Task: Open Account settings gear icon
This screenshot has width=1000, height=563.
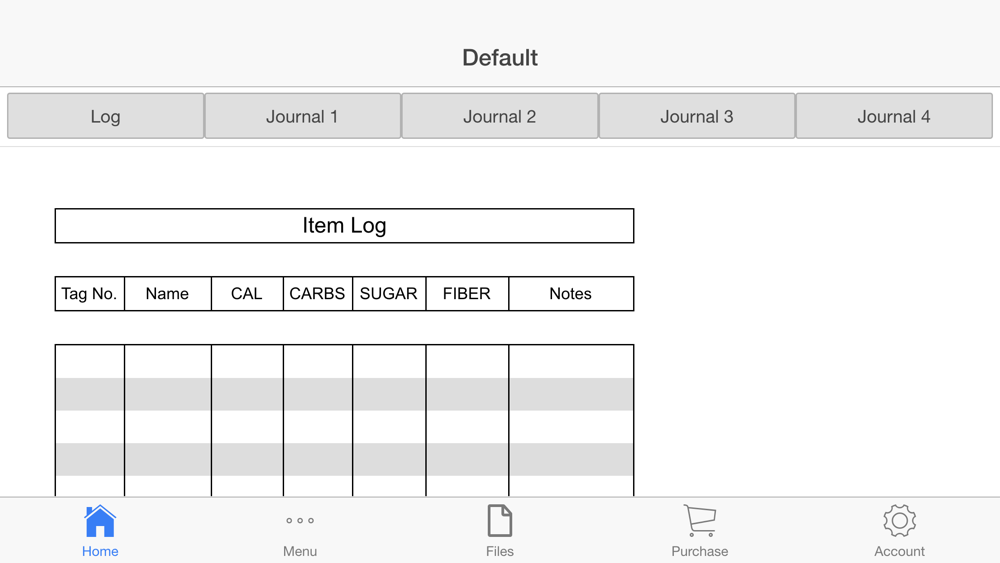Action: 899,521
